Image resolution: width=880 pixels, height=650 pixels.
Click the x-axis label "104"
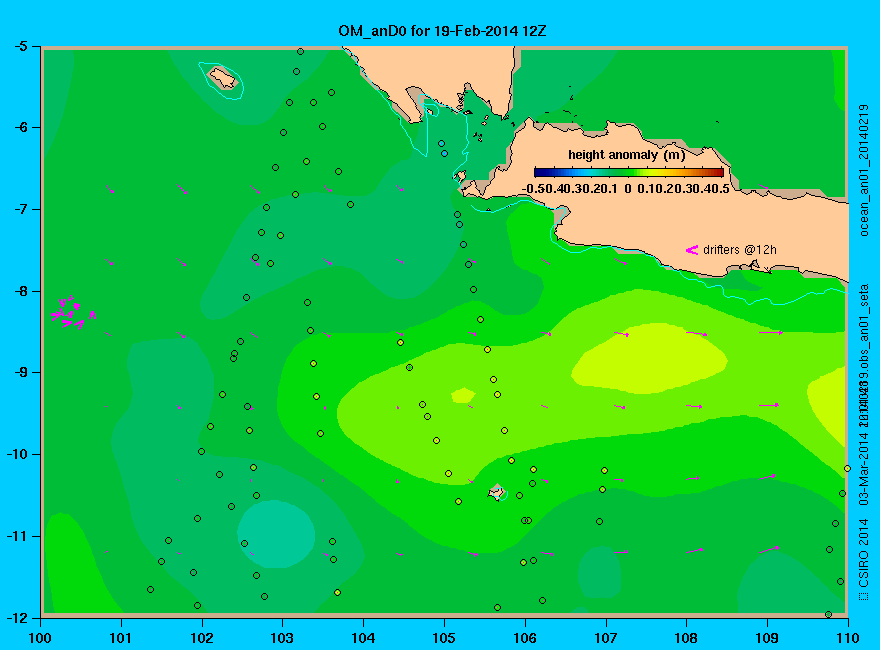363,638
